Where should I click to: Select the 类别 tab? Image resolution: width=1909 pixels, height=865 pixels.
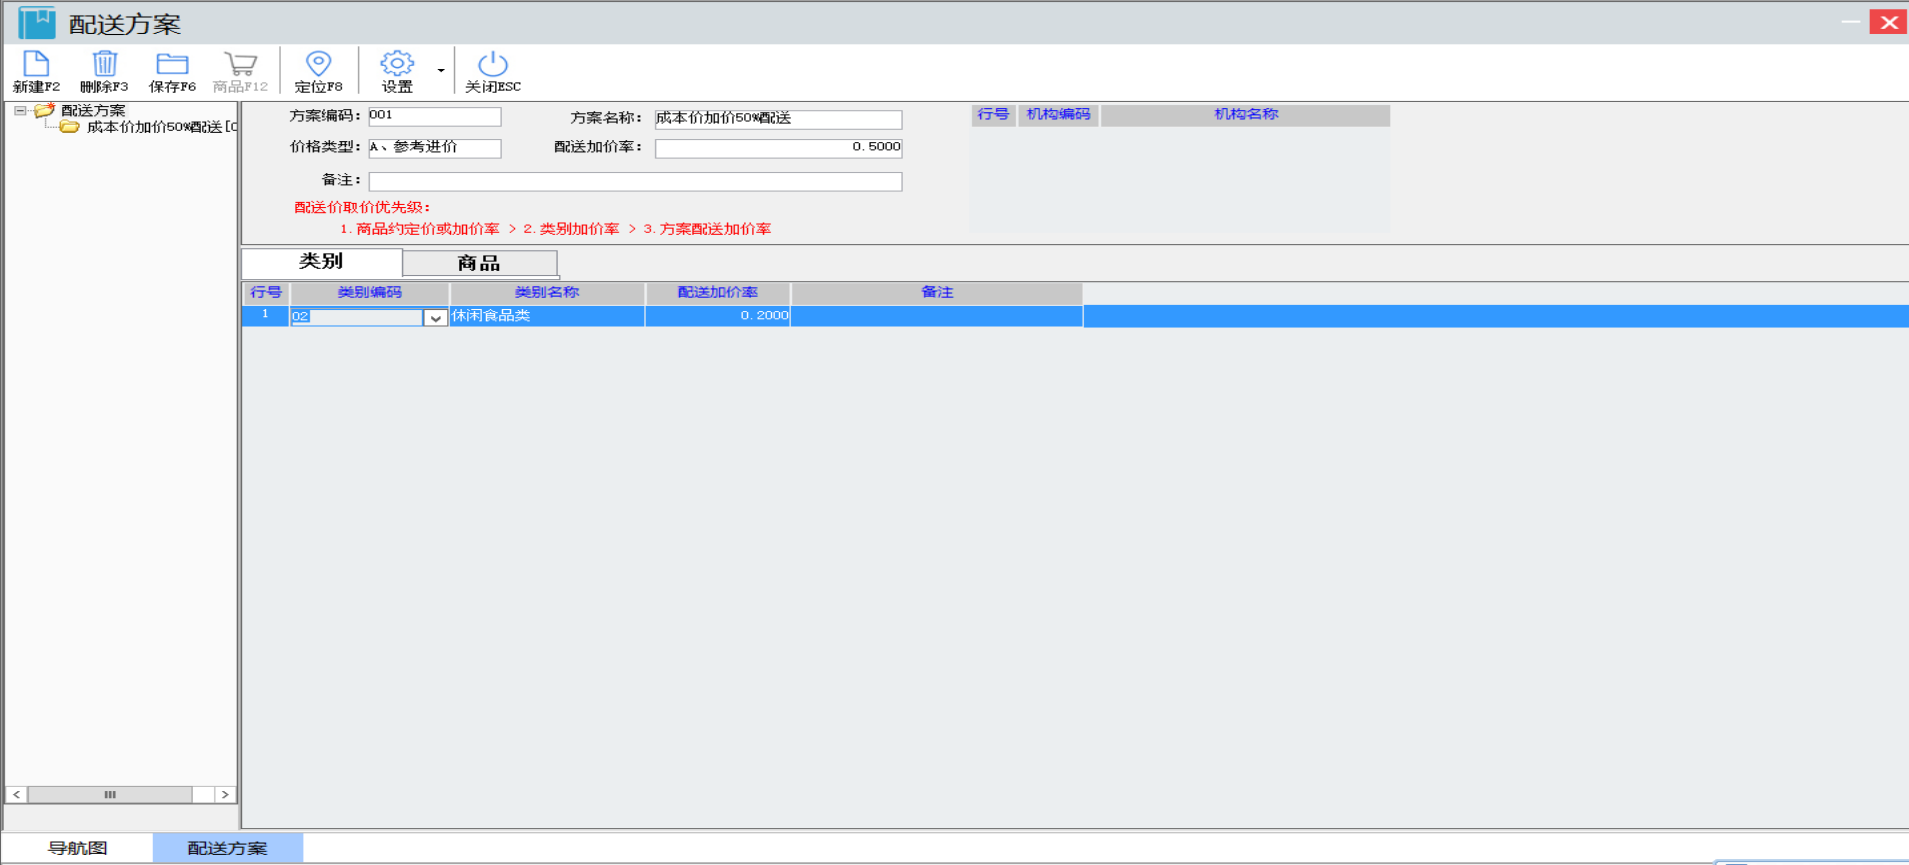321,262
